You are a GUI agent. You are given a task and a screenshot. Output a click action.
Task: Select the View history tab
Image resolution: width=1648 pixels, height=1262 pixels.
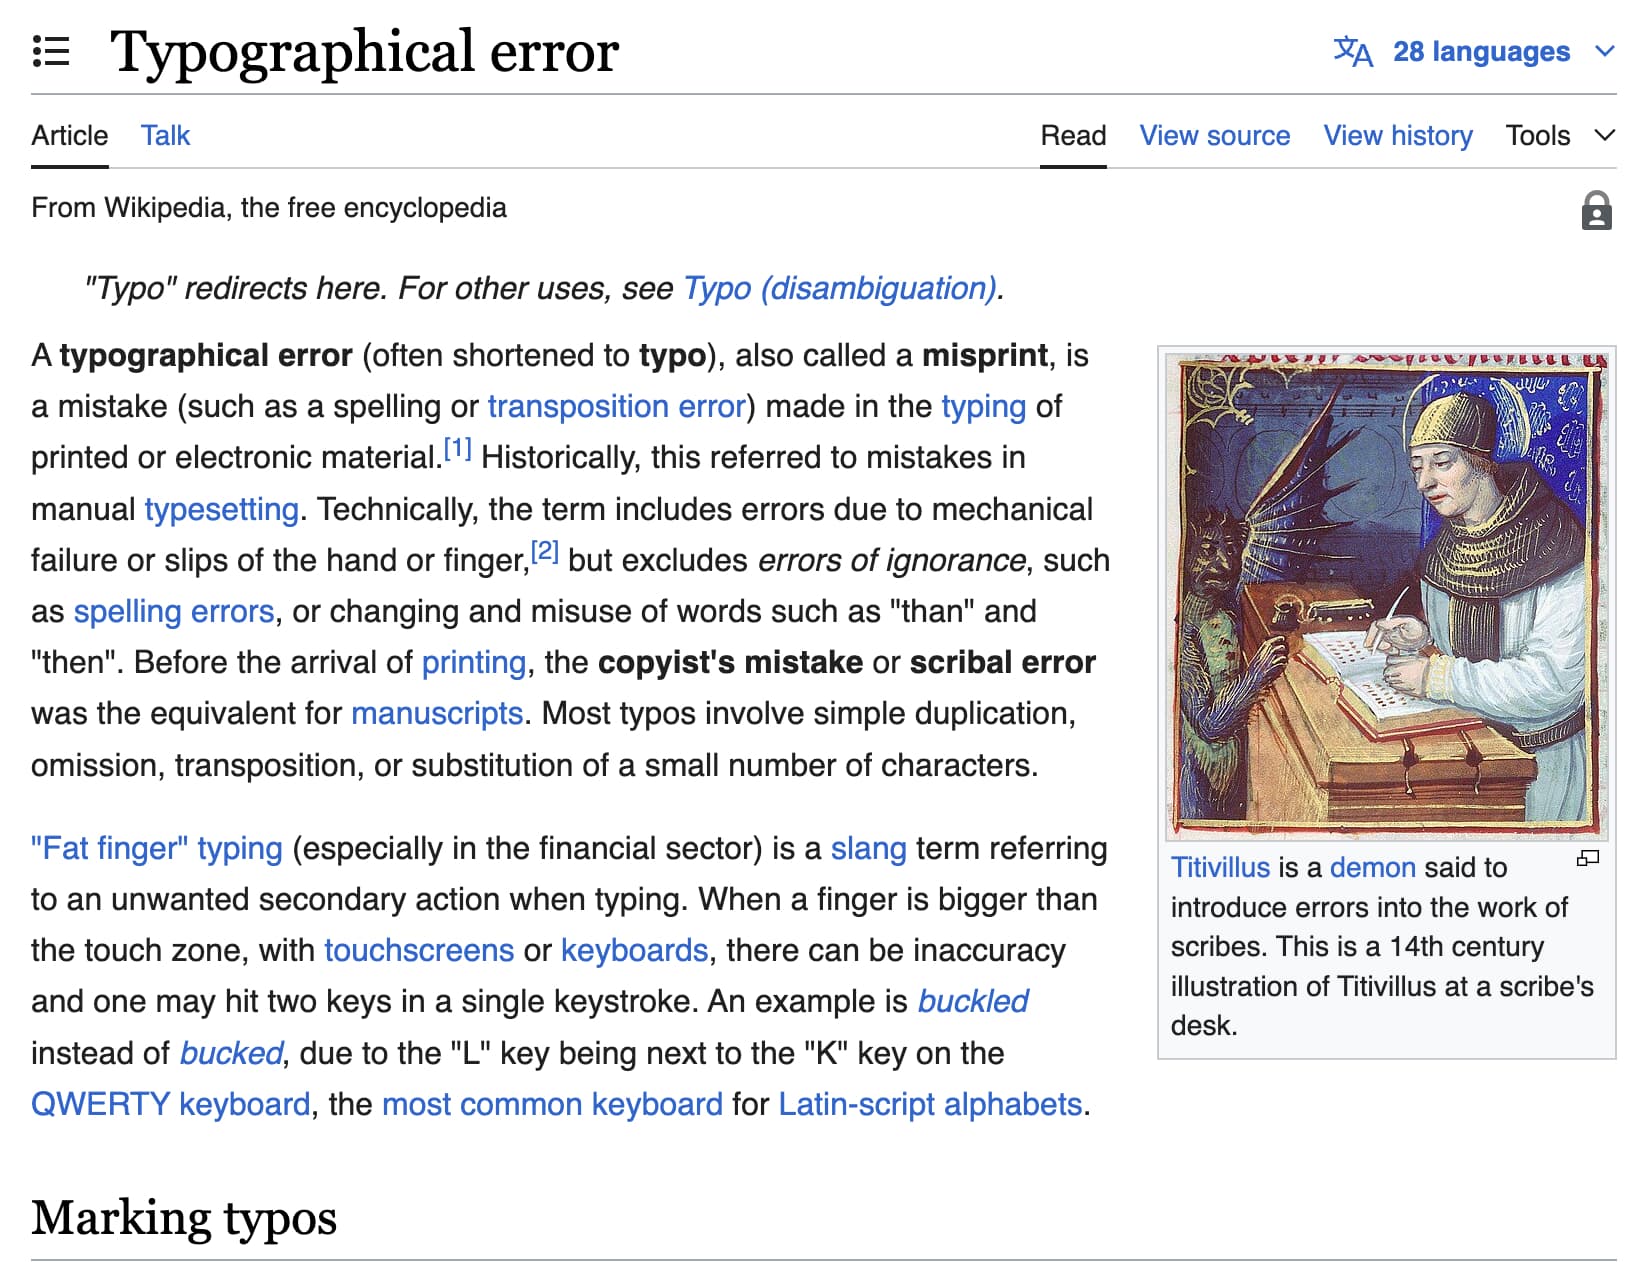pyautogui.click(x=1398, y=135)
